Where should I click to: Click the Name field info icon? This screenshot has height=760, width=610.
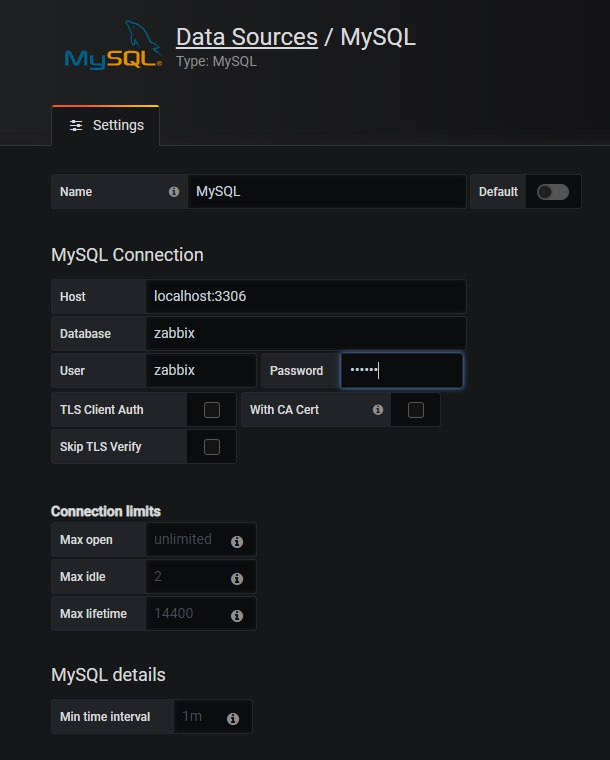(174, 192)
